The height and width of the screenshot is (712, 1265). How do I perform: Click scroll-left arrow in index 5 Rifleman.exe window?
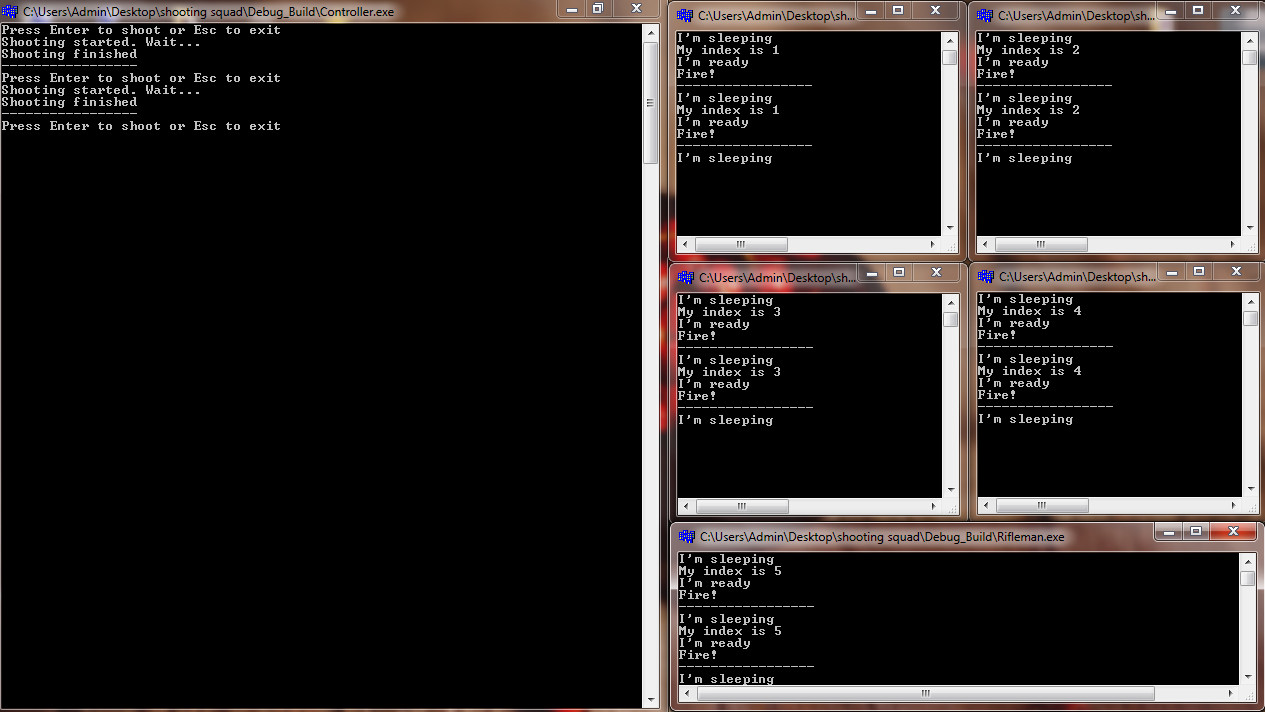(x=688, y=693)
